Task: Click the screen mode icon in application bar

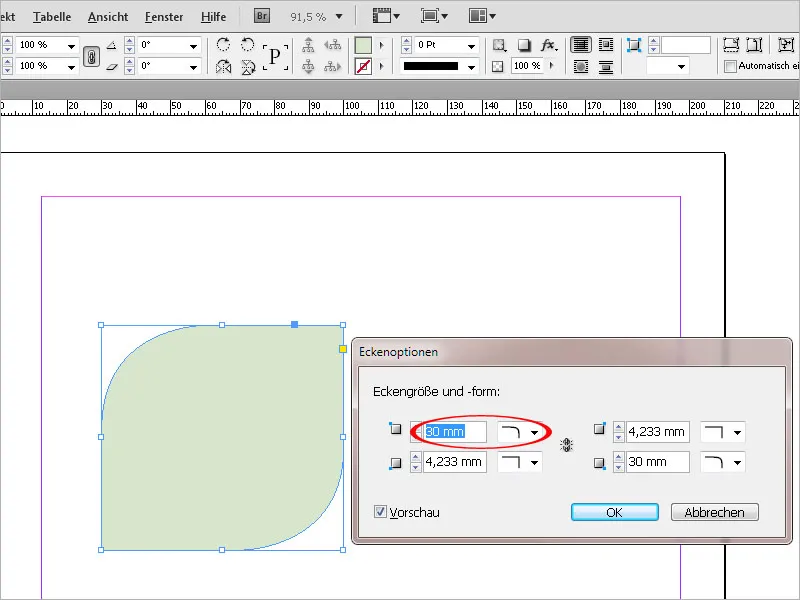Action: (434, 16)
